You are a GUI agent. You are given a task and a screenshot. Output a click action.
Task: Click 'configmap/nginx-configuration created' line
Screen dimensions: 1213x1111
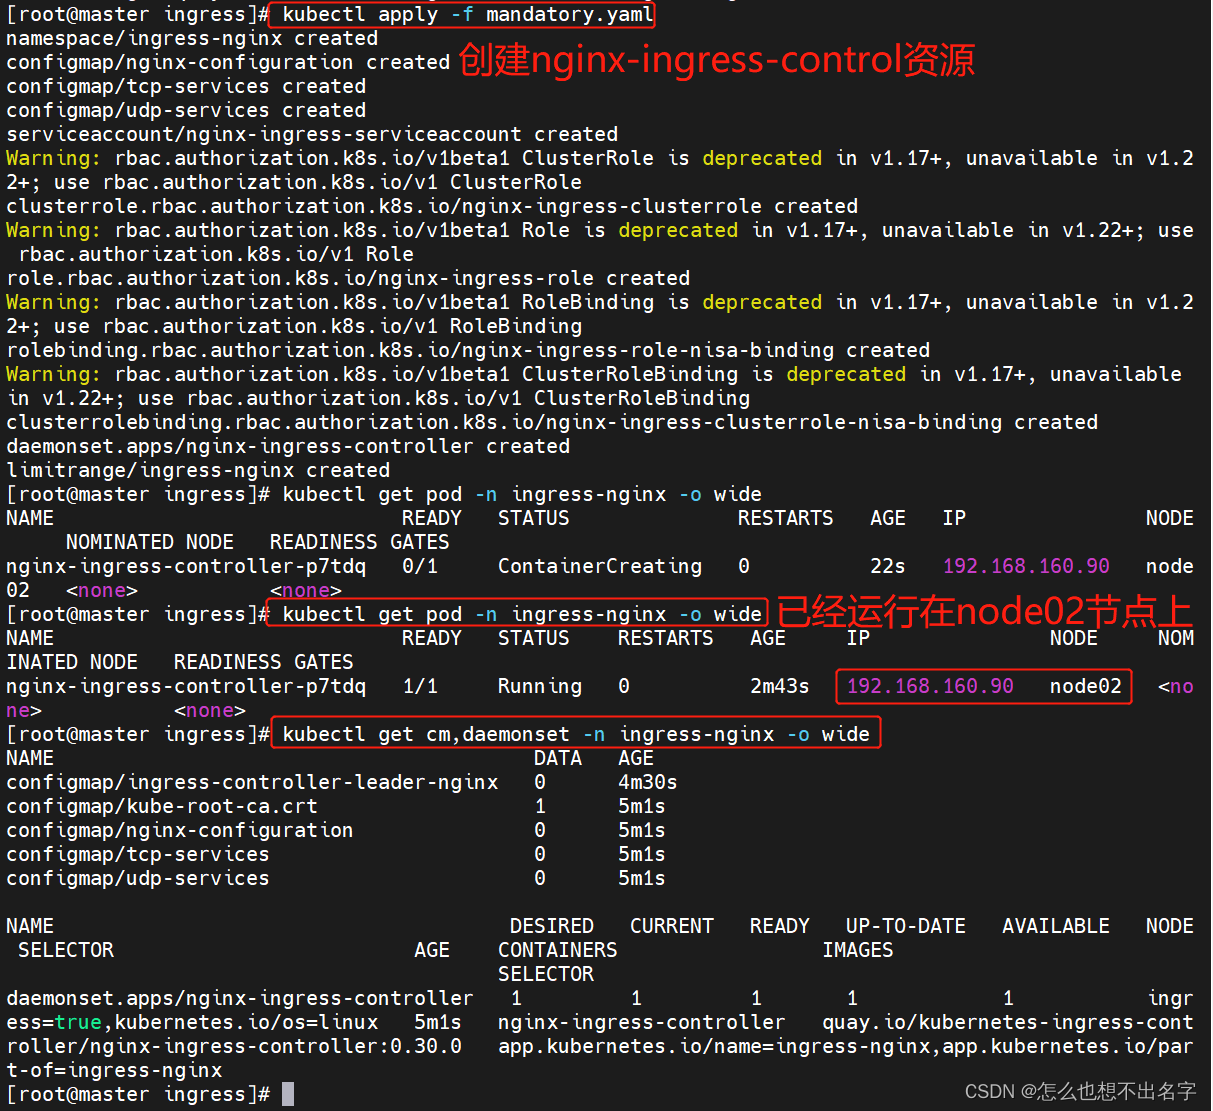pyautogui.click(x=228, y=62)
